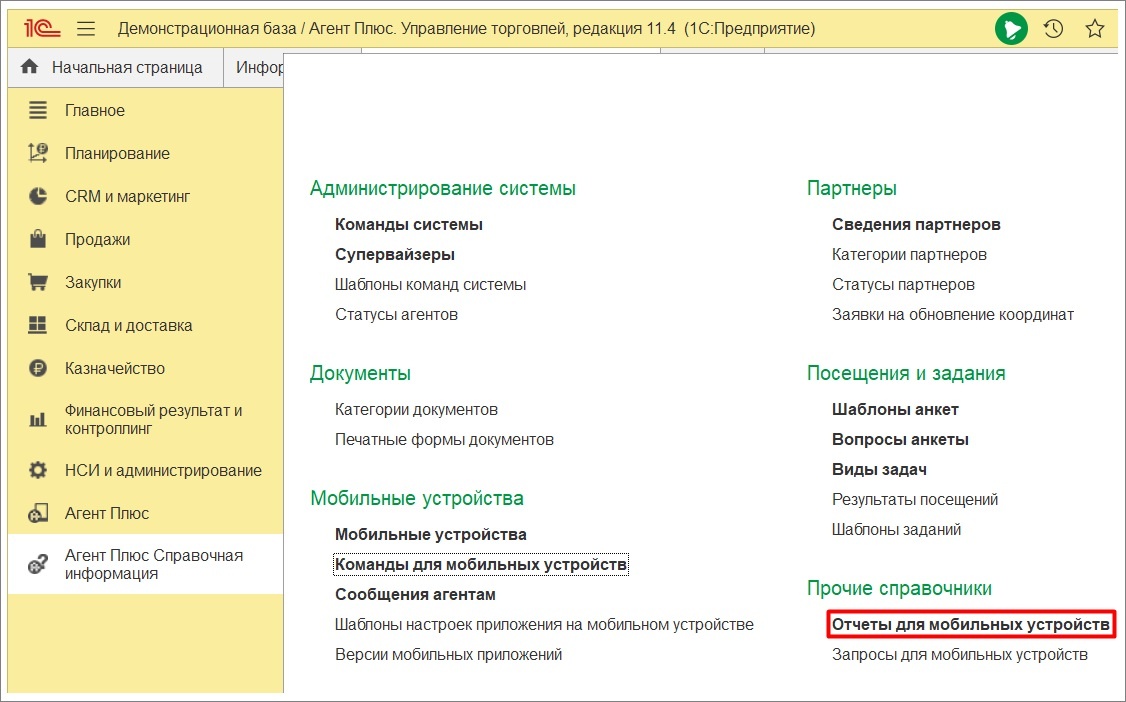This screenshot has height=702, width=1126.
Task: Open the Продажи section
Action: pyautogui.click(x=97, y=240)
